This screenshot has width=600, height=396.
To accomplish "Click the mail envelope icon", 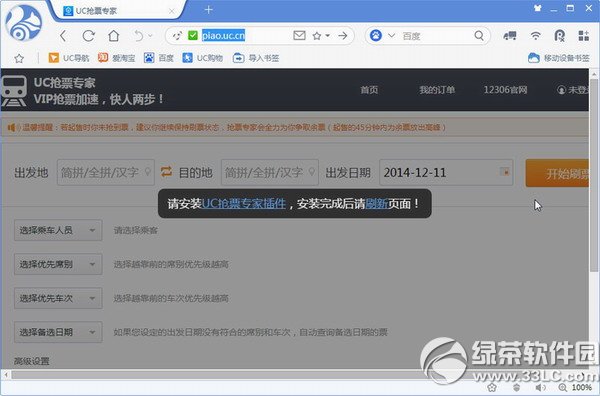I will pos(299,36).
